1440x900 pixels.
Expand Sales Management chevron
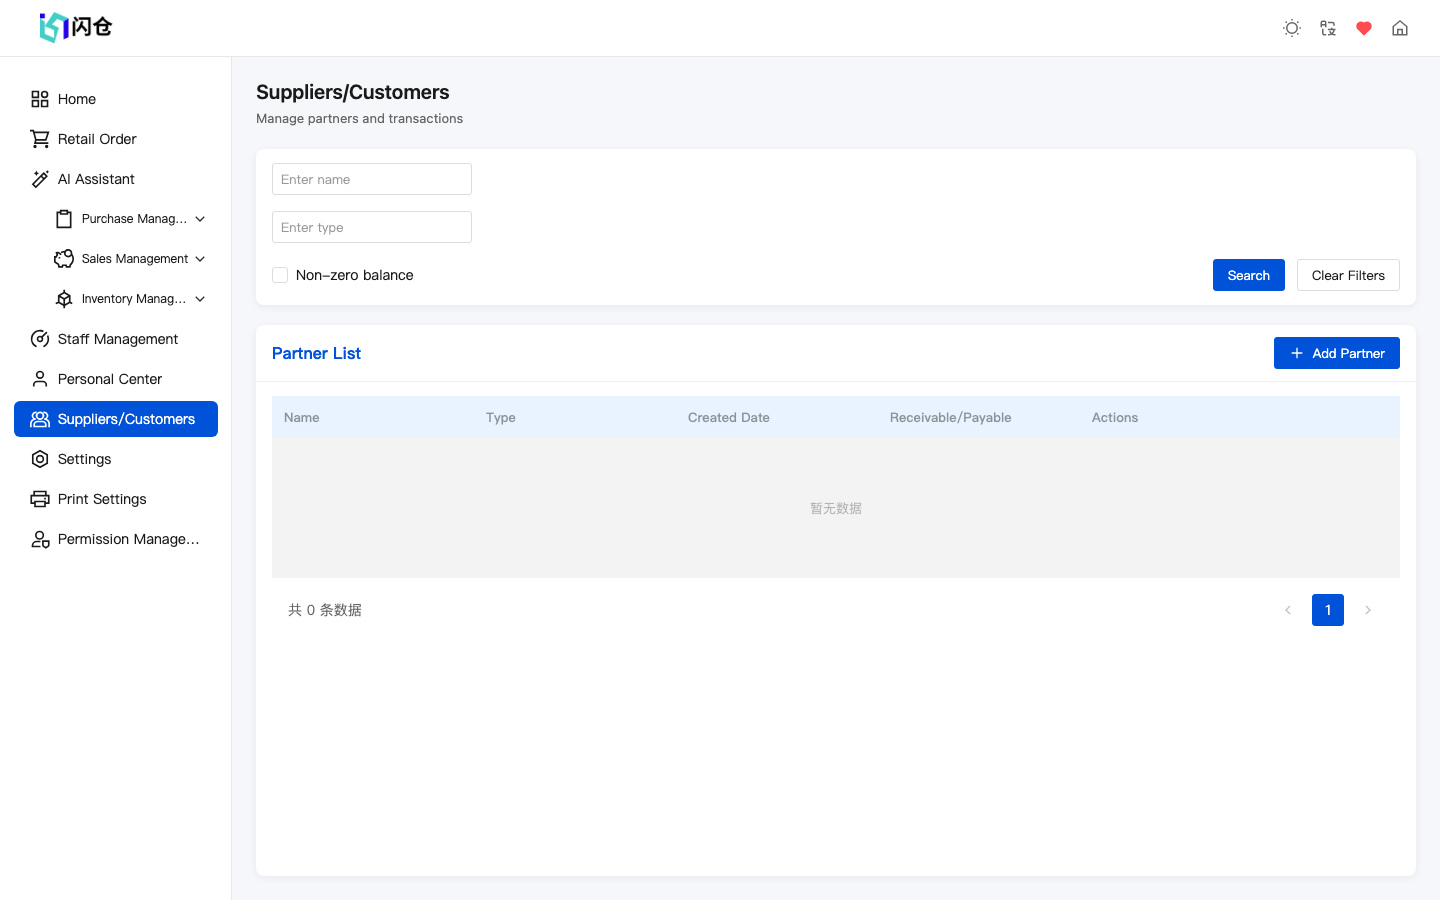[x=200, y=259]
